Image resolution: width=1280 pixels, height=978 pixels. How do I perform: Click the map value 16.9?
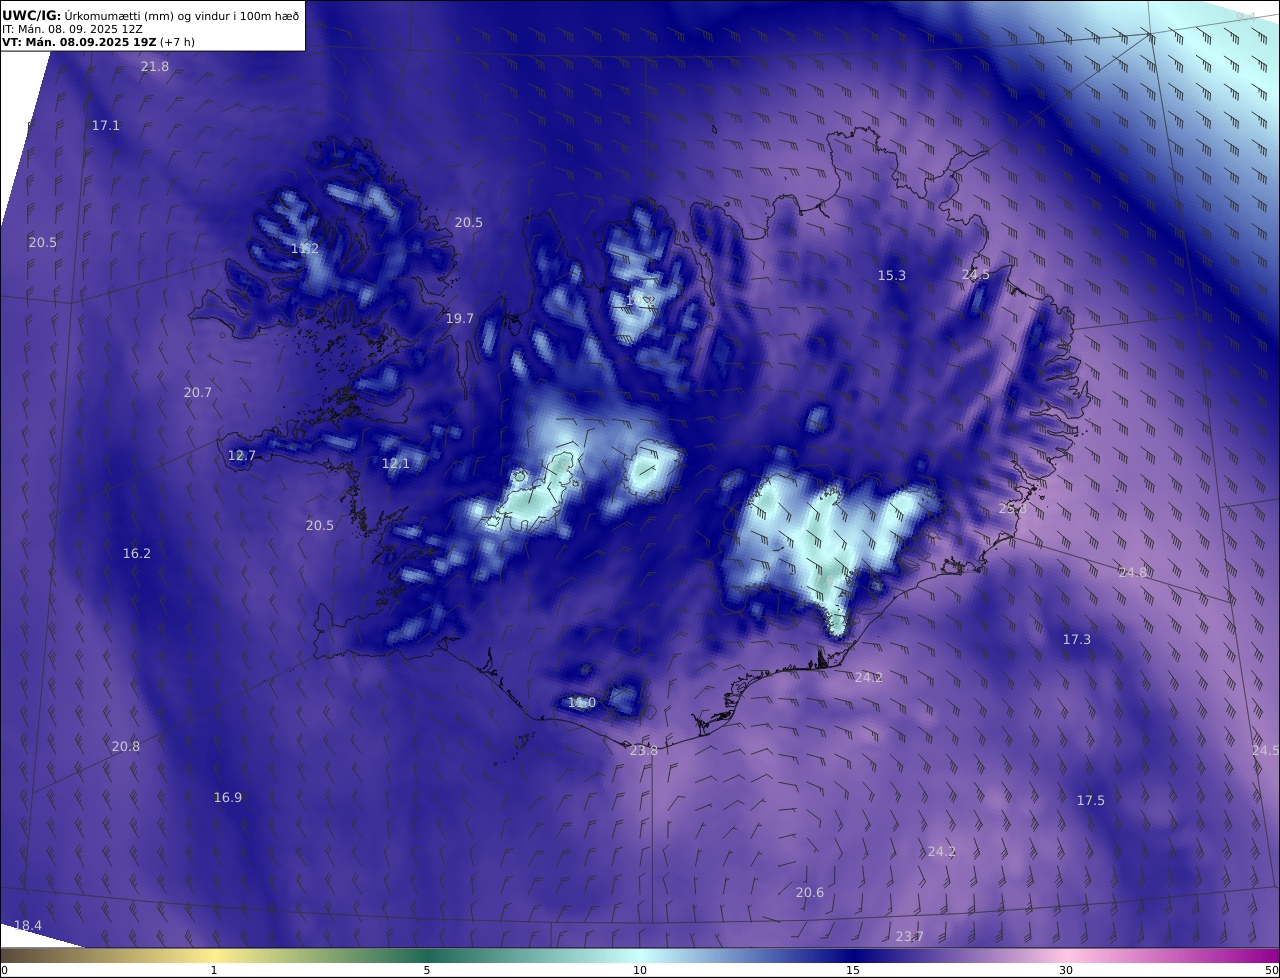[228, 797]
